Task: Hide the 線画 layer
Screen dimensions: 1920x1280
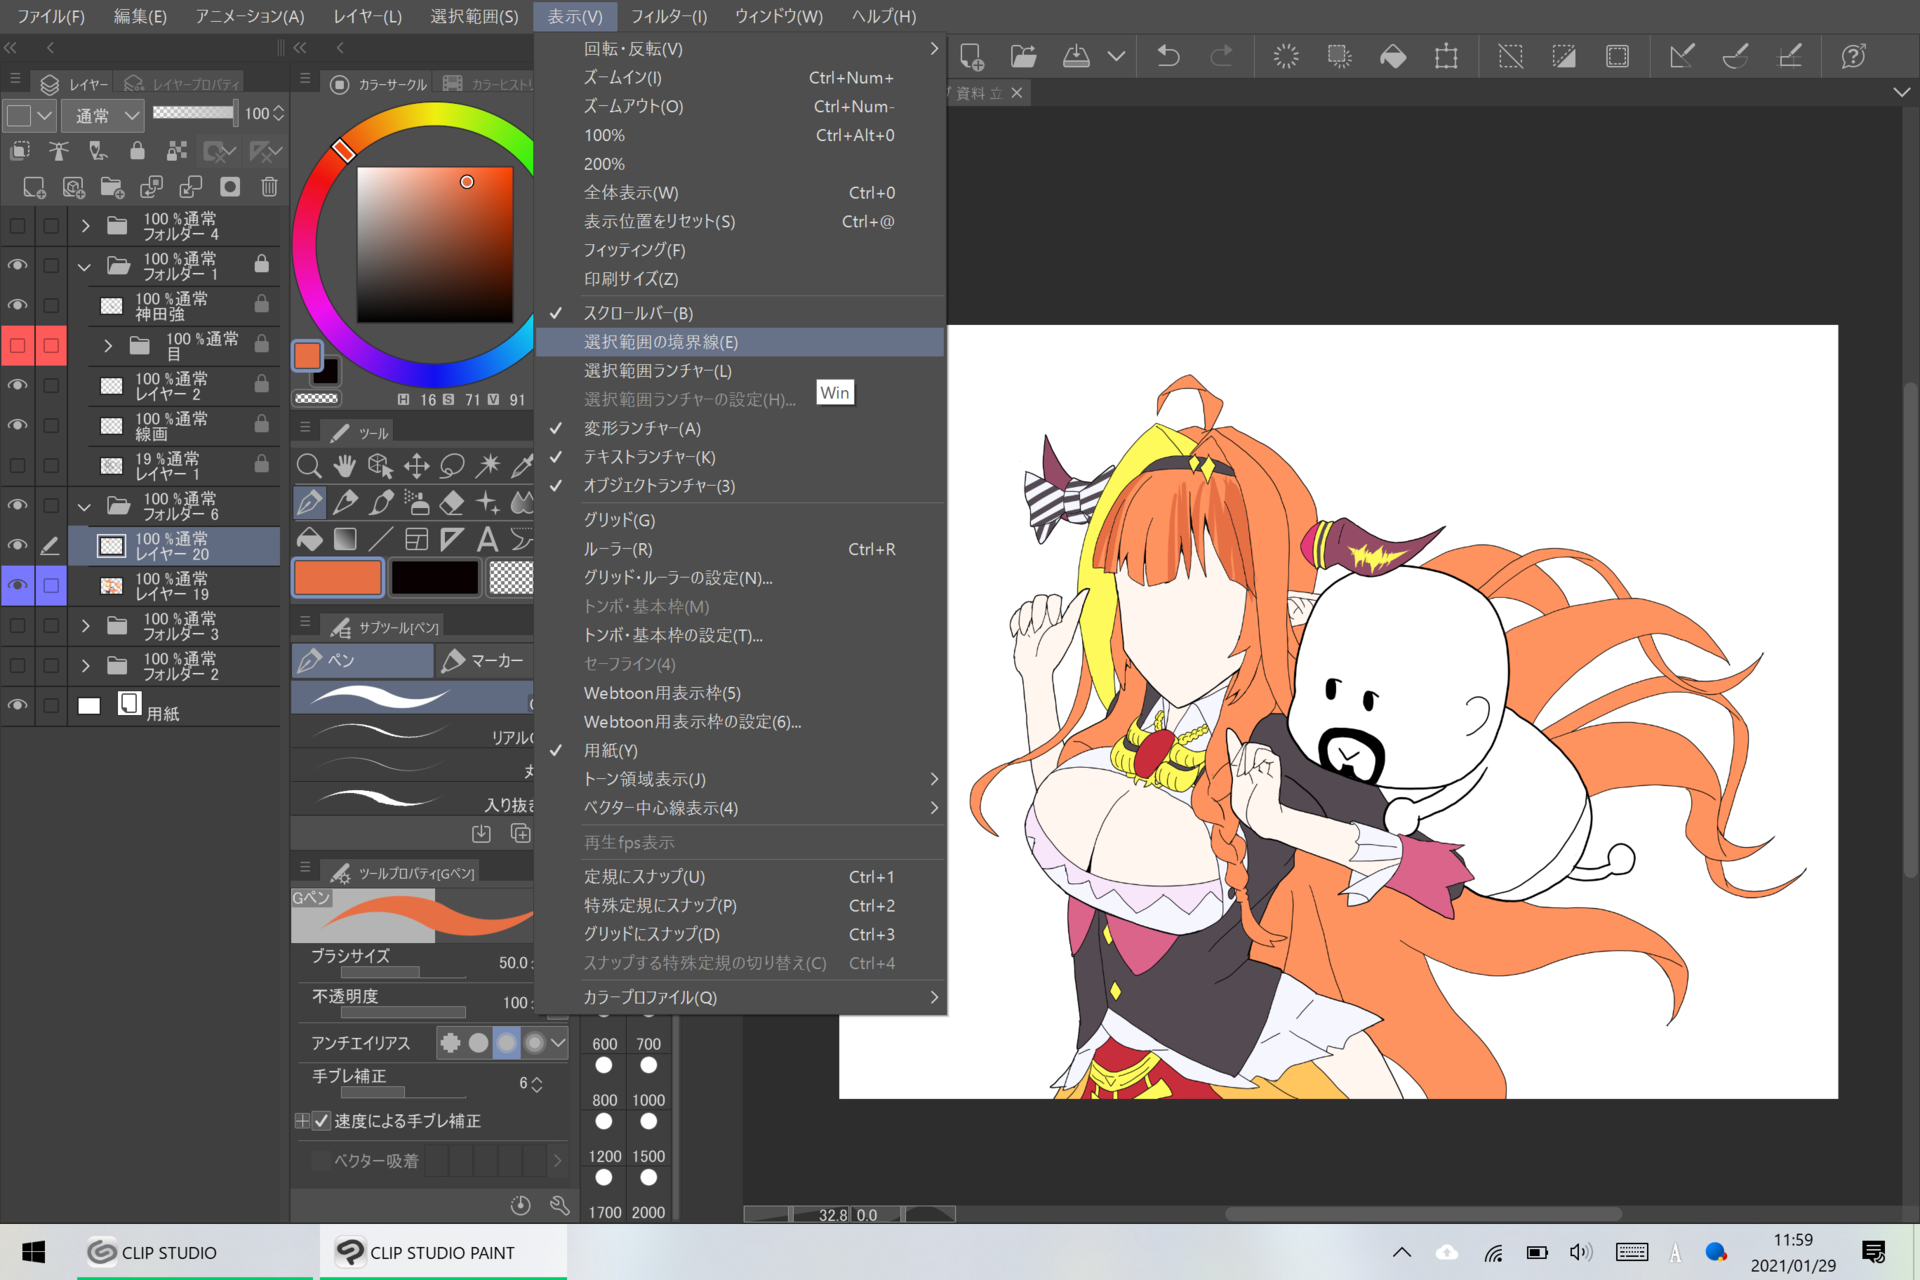Action: point(18,426)
